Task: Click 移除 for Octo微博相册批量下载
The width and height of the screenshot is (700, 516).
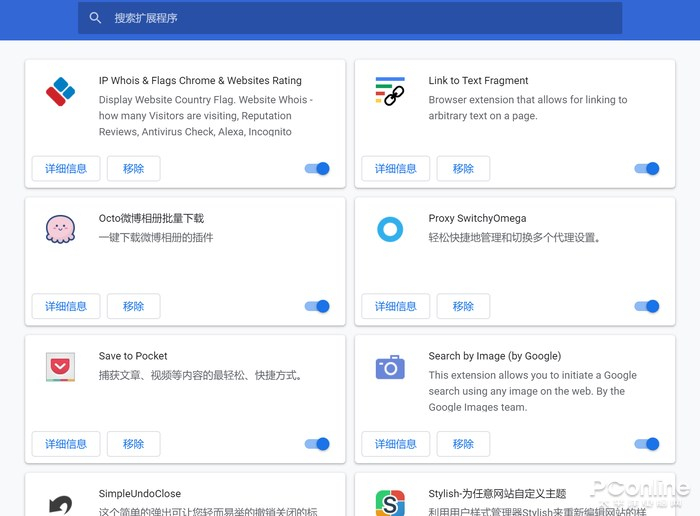Action: [133, 306]
